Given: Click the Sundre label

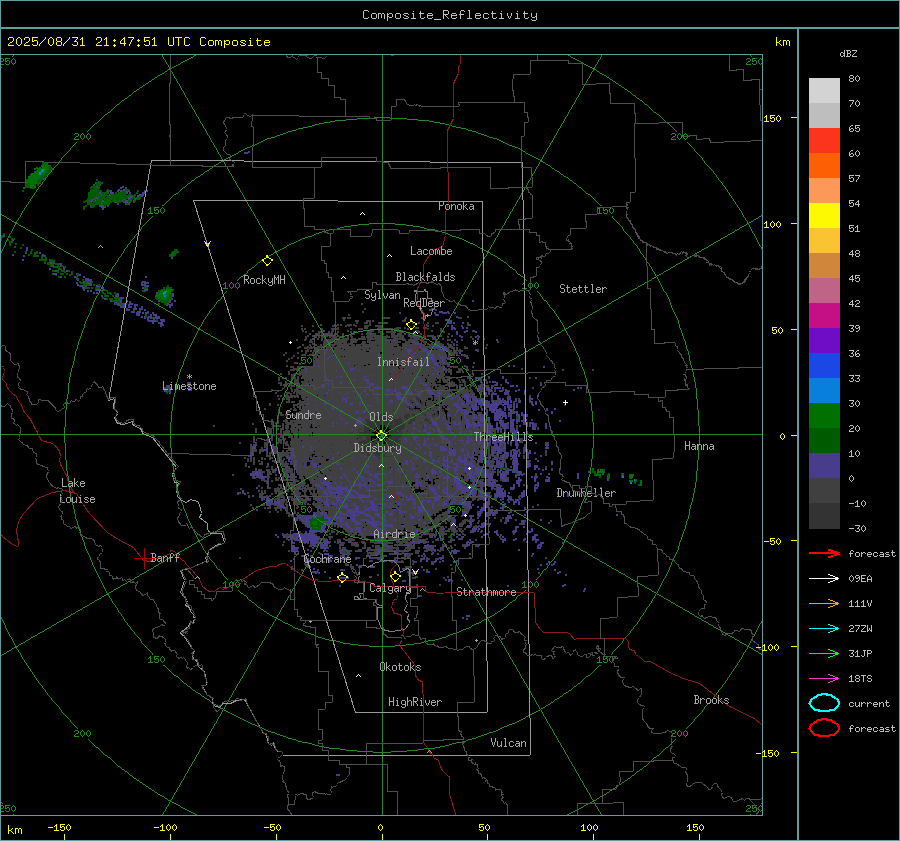Looking at the screenshot, I should coord(303,415).
